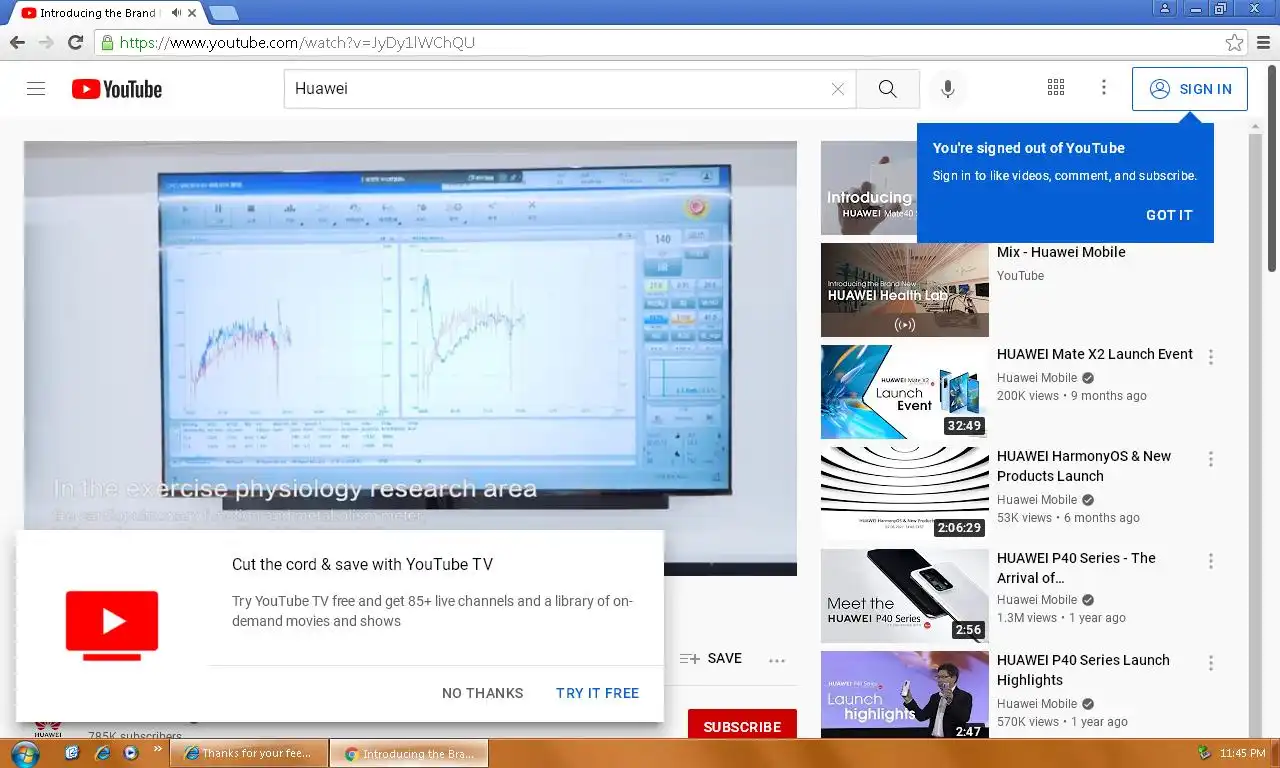This screenshot has width=1280, height=768.
Task: Mute tab via the speaker icon on tab
Action: [x=176, y=13]
